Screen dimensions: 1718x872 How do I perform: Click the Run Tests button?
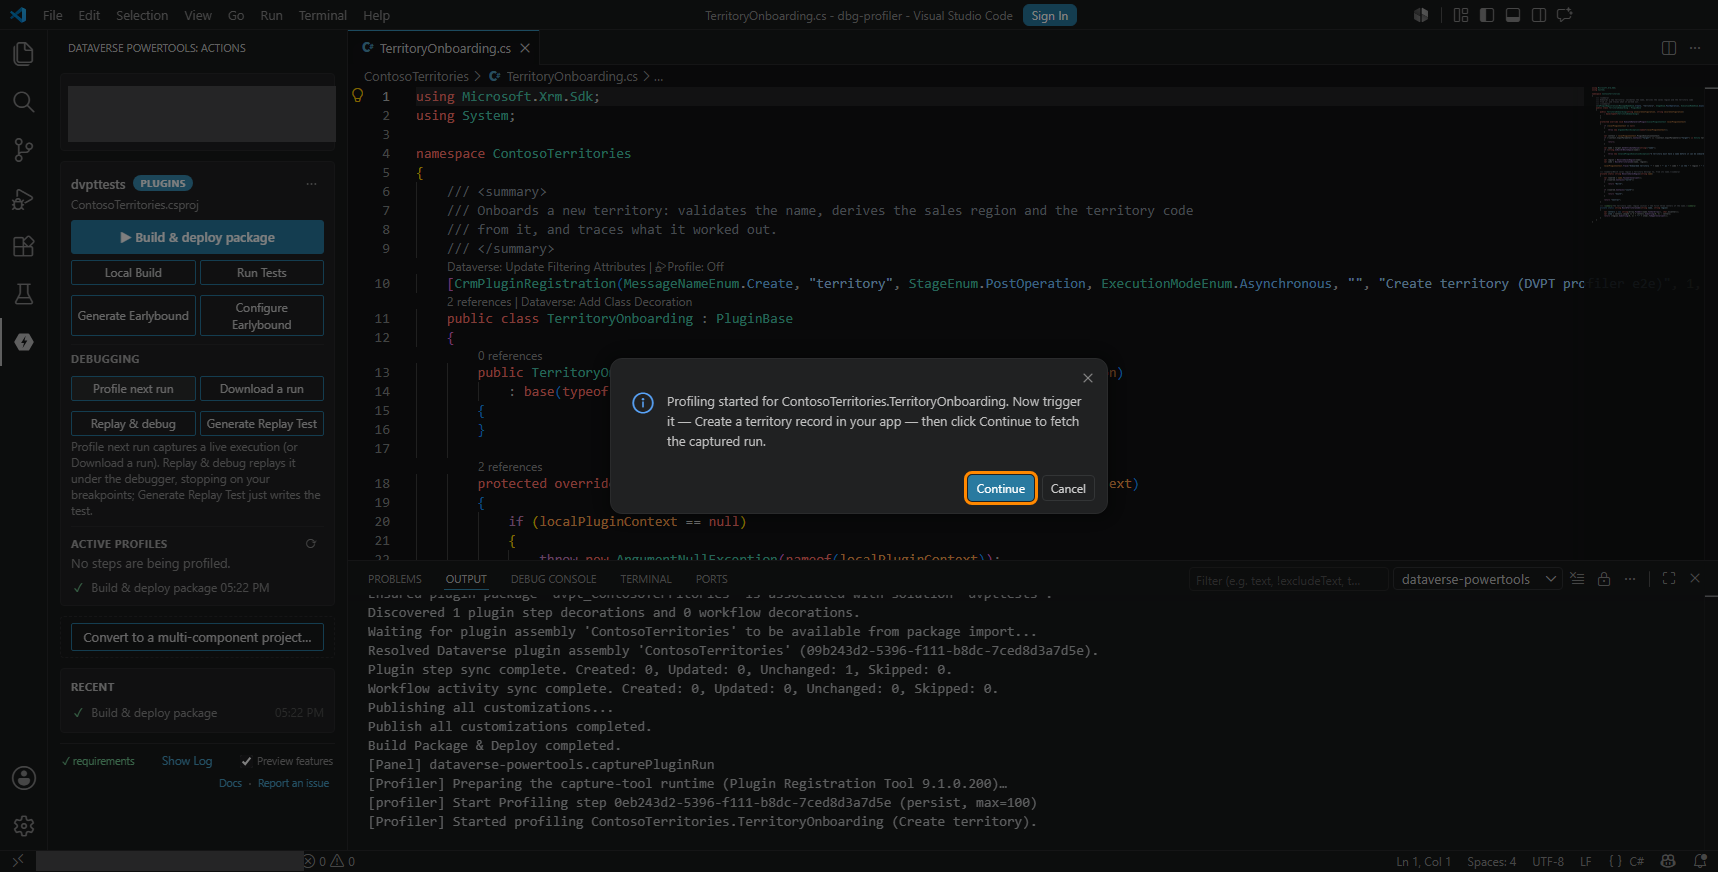point(262,273)
